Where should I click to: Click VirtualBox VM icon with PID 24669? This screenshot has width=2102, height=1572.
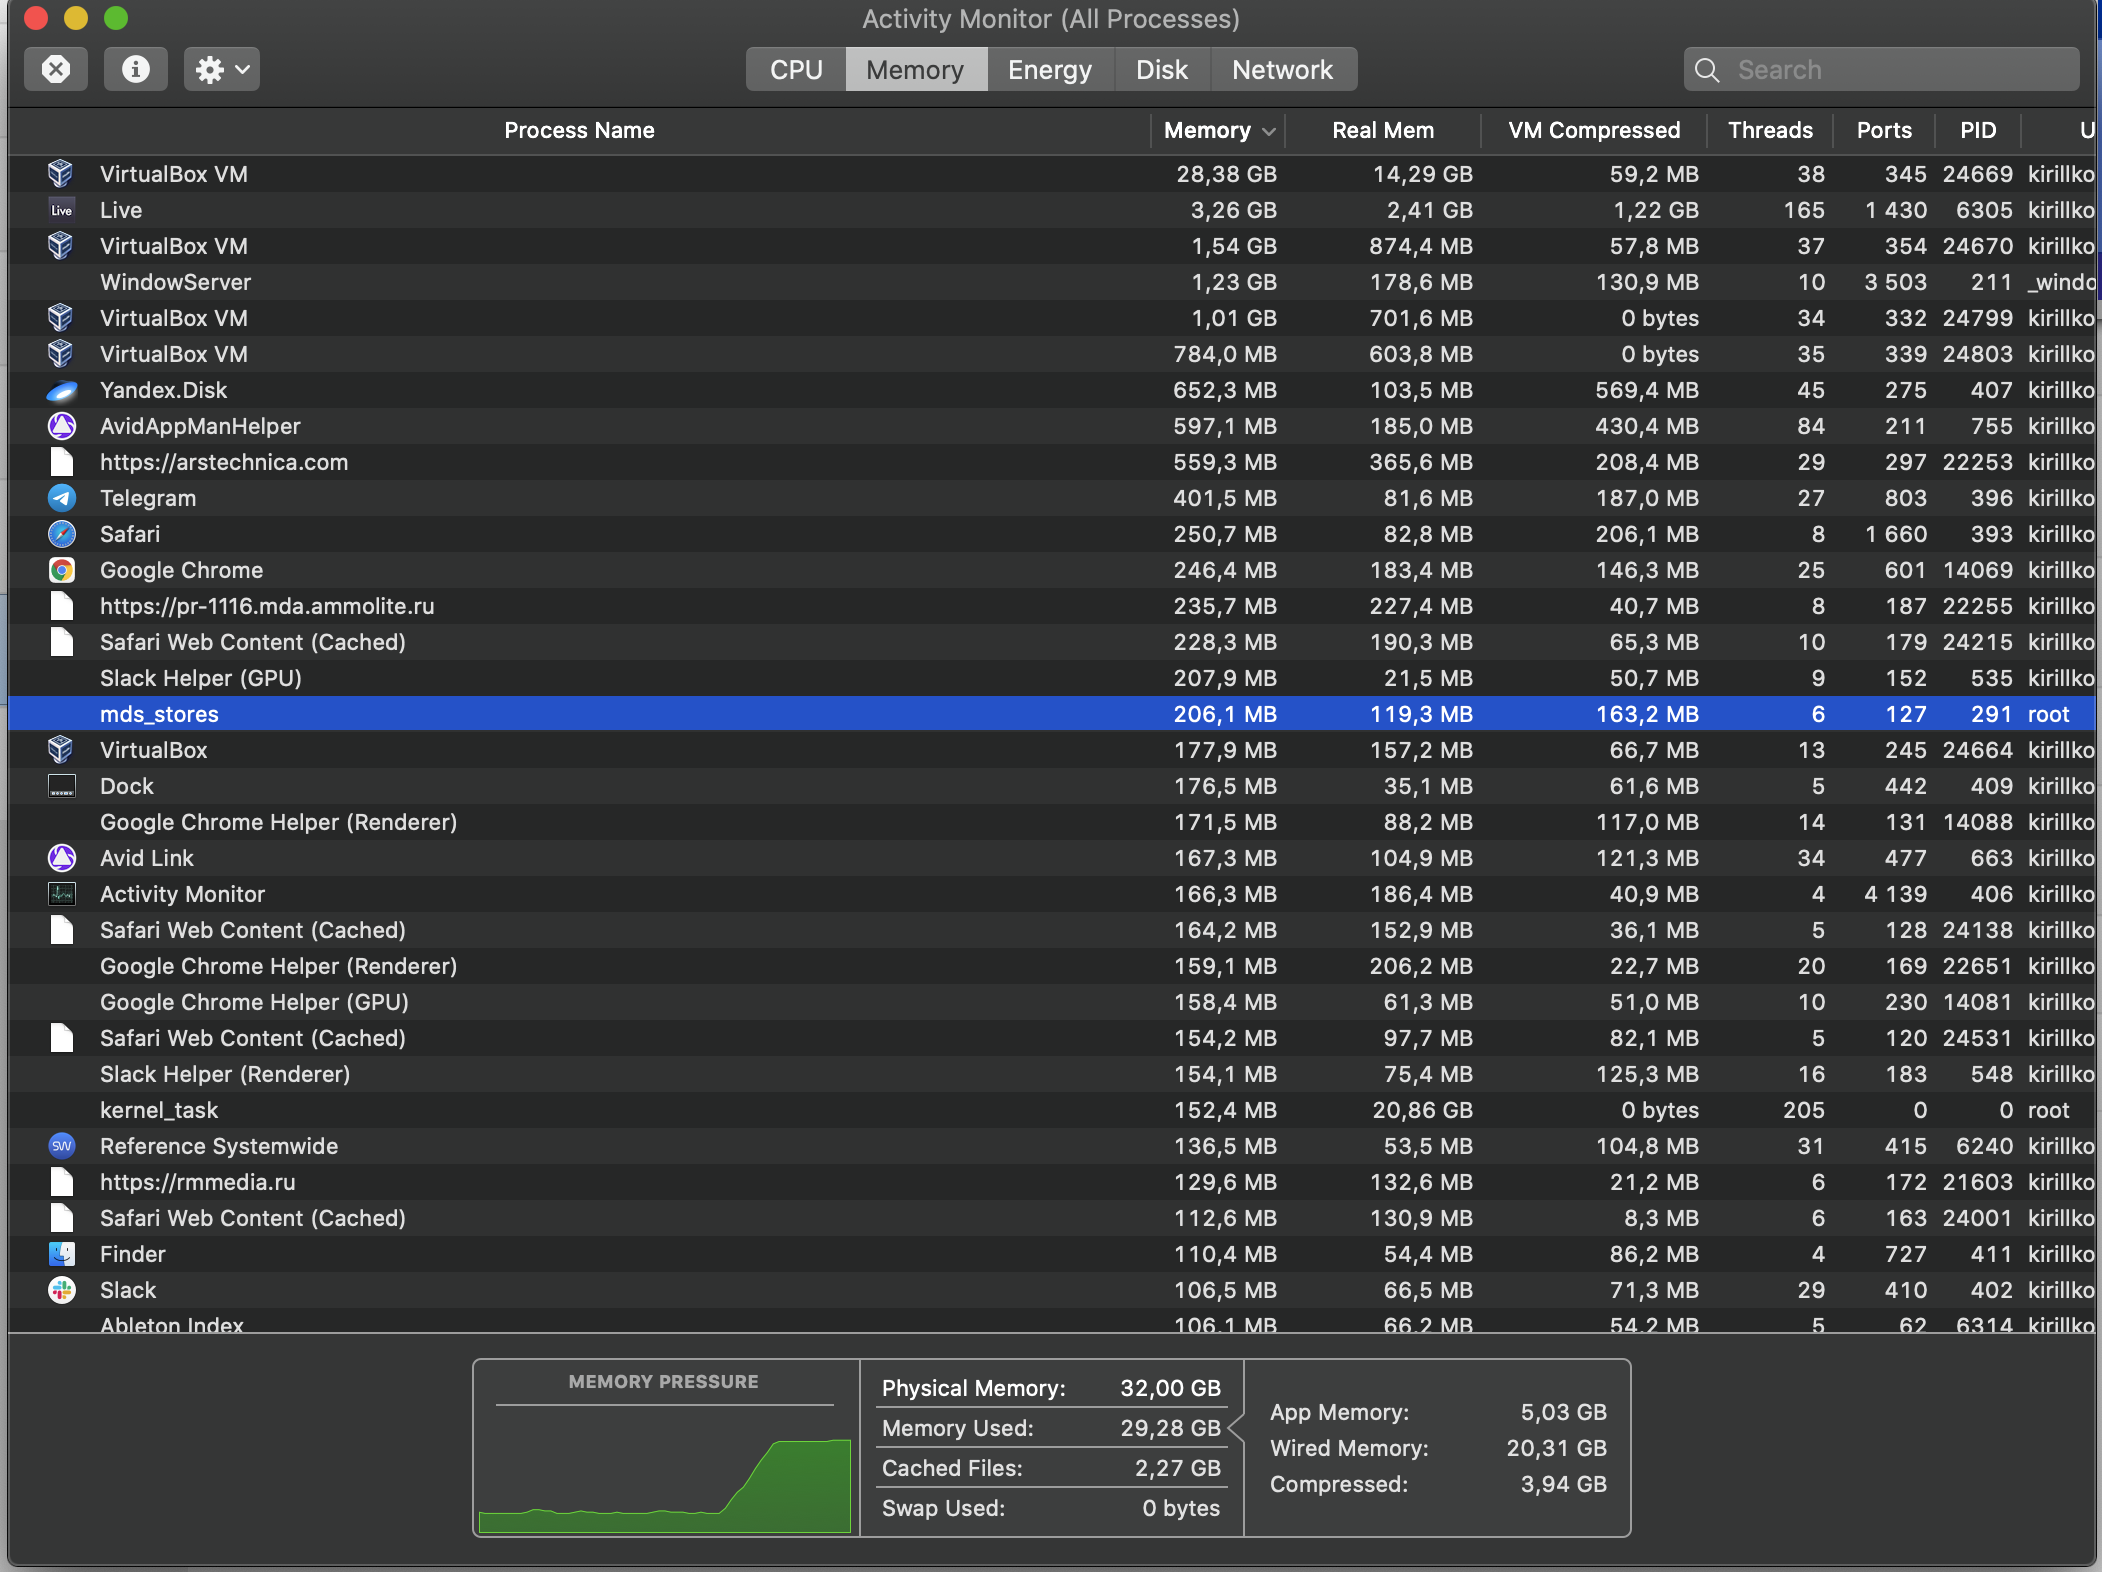pos(61,174)
